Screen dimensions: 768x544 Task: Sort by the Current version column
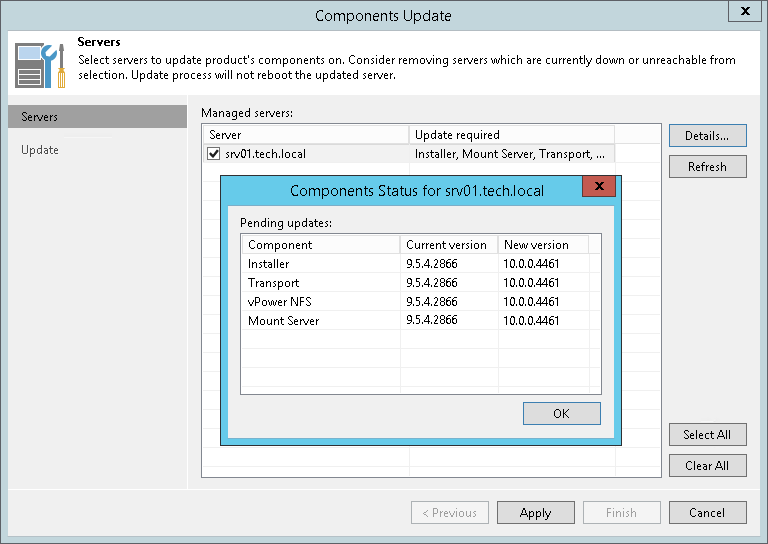click(448, 244)
